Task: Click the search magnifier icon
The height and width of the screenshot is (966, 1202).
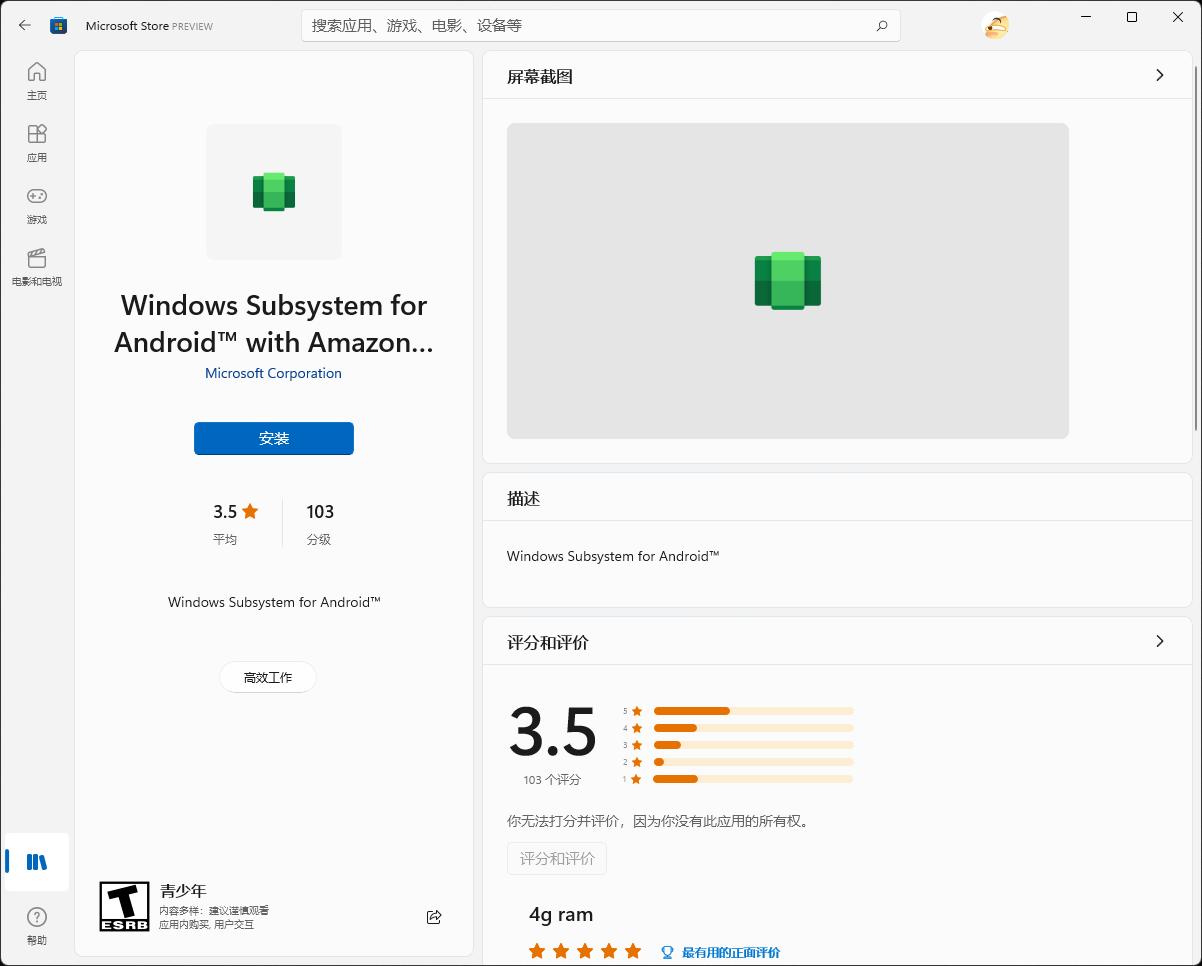Action: click(881, 26)
